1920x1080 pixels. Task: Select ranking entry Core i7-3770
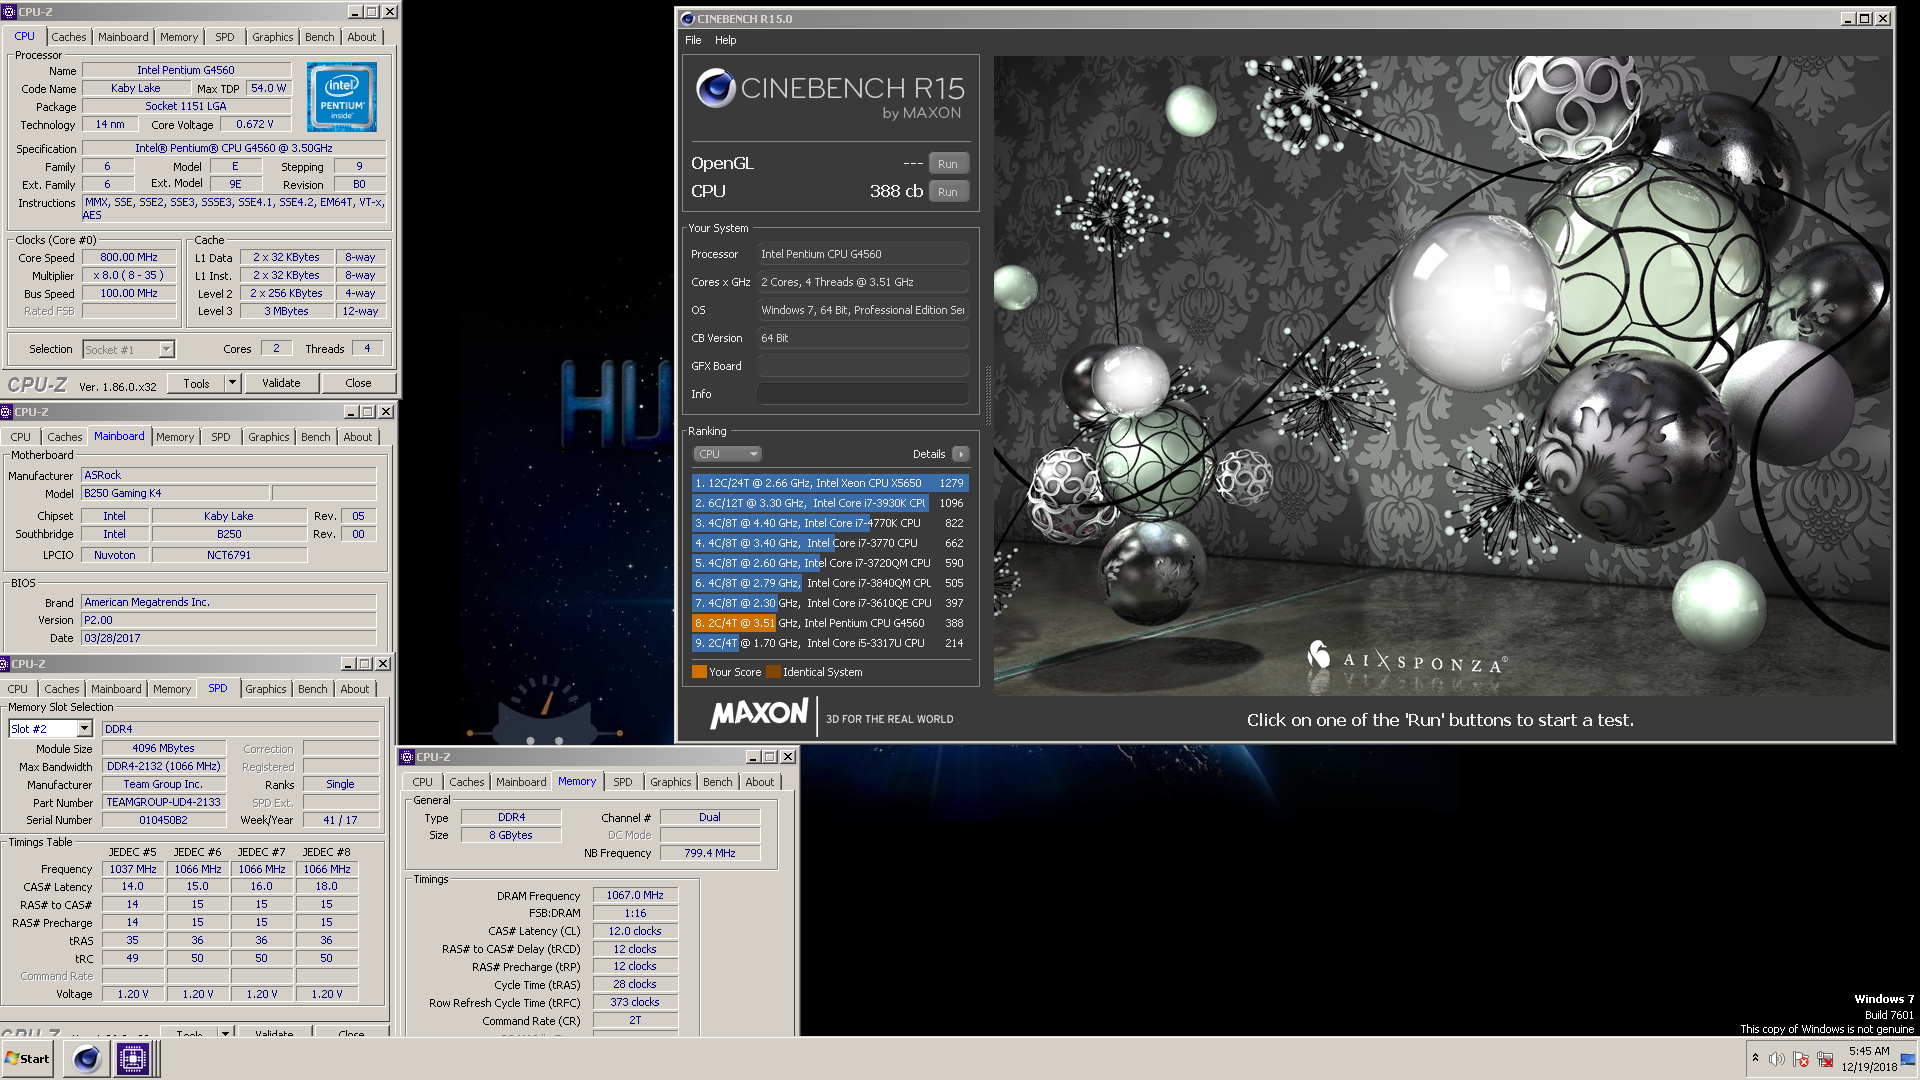pos(830,543)
